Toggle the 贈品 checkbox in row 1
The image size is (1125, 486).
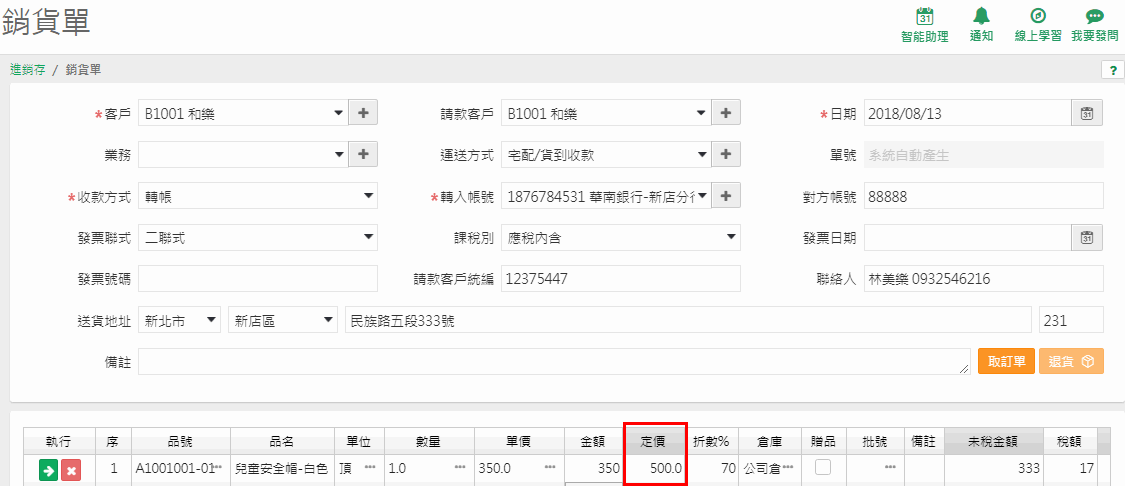click(x=823, y=467)
